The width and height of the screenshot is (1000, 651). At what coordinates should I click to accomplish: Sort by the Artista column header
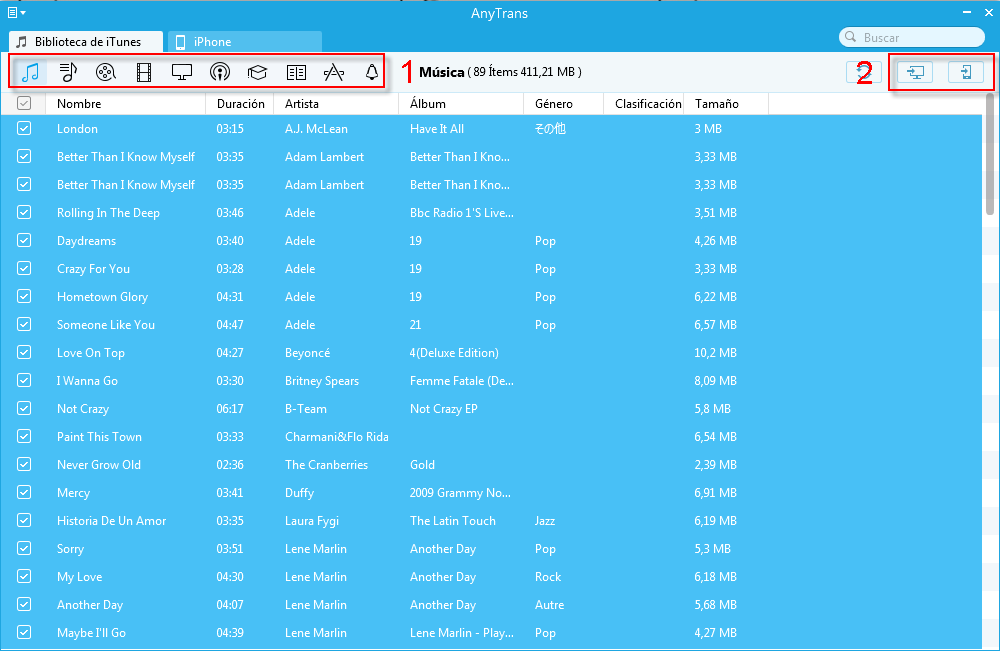click(x=336, y=103)
